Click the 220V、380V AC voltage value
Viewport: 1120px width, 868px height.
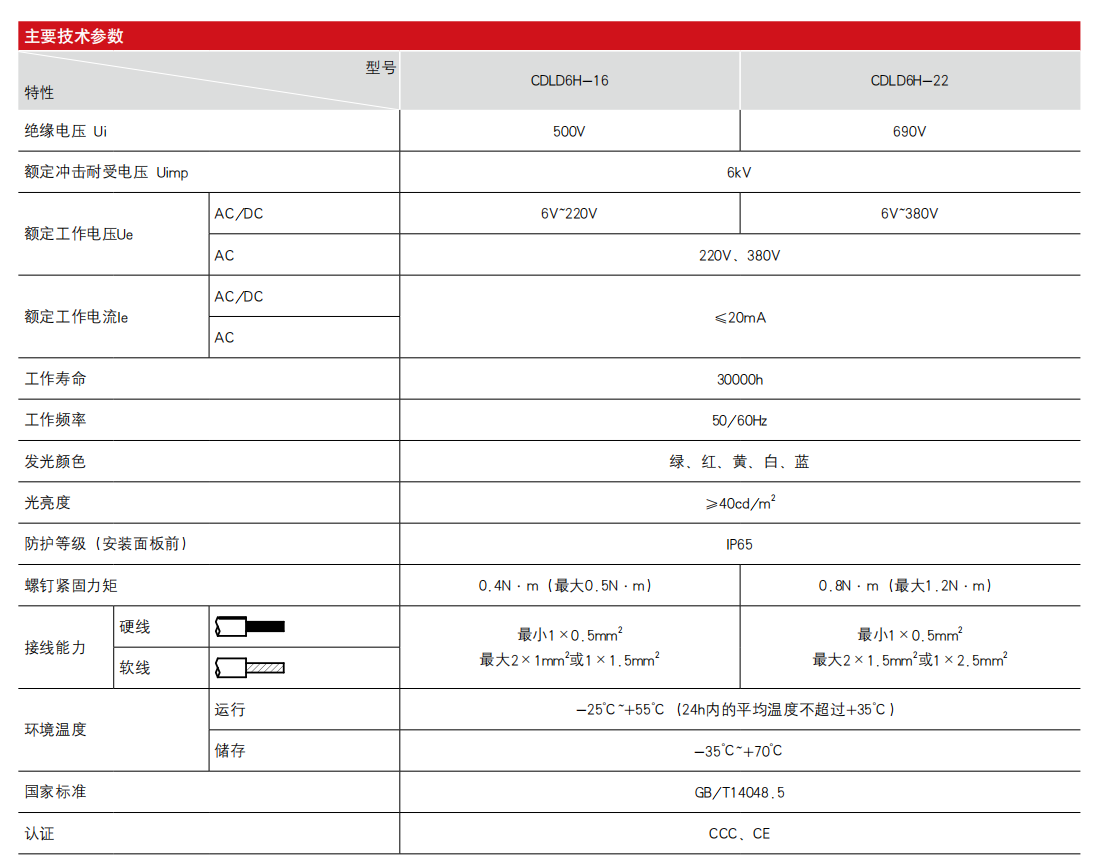(739, 255)
